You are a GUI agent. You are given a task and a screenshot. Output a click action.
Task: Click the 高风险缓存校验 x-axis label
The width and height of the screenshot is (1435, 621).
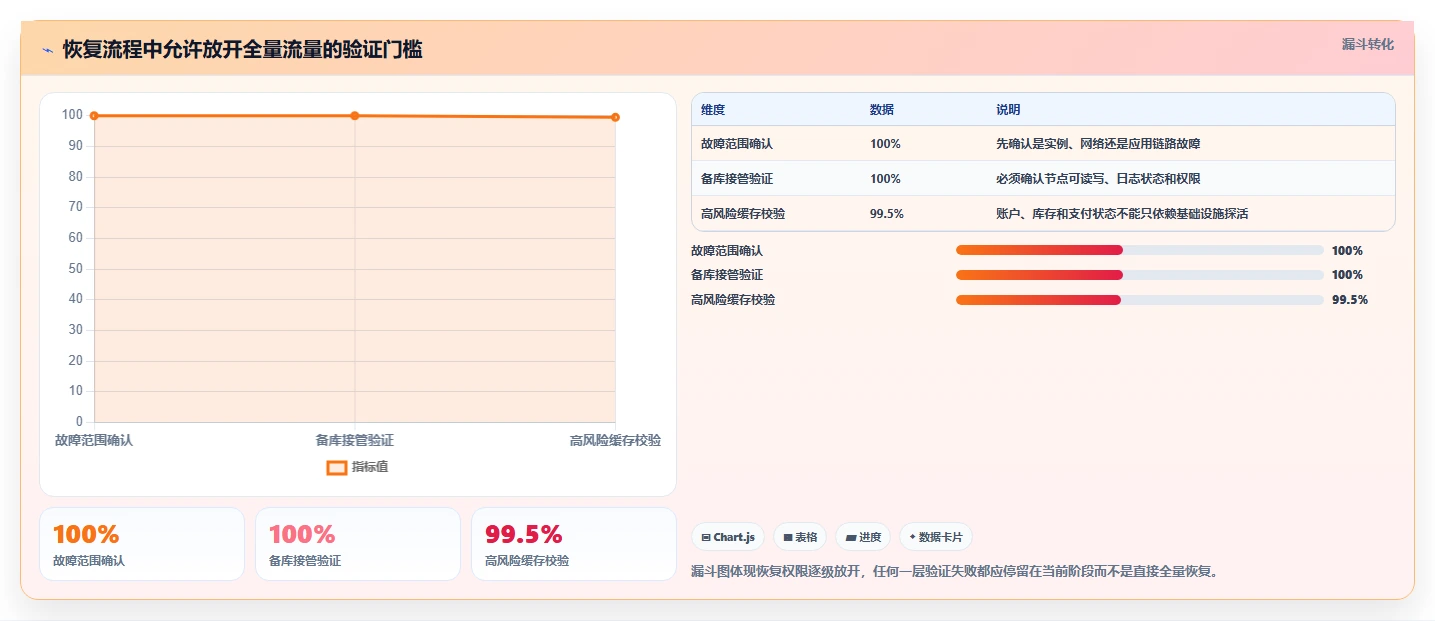point(615,440)
